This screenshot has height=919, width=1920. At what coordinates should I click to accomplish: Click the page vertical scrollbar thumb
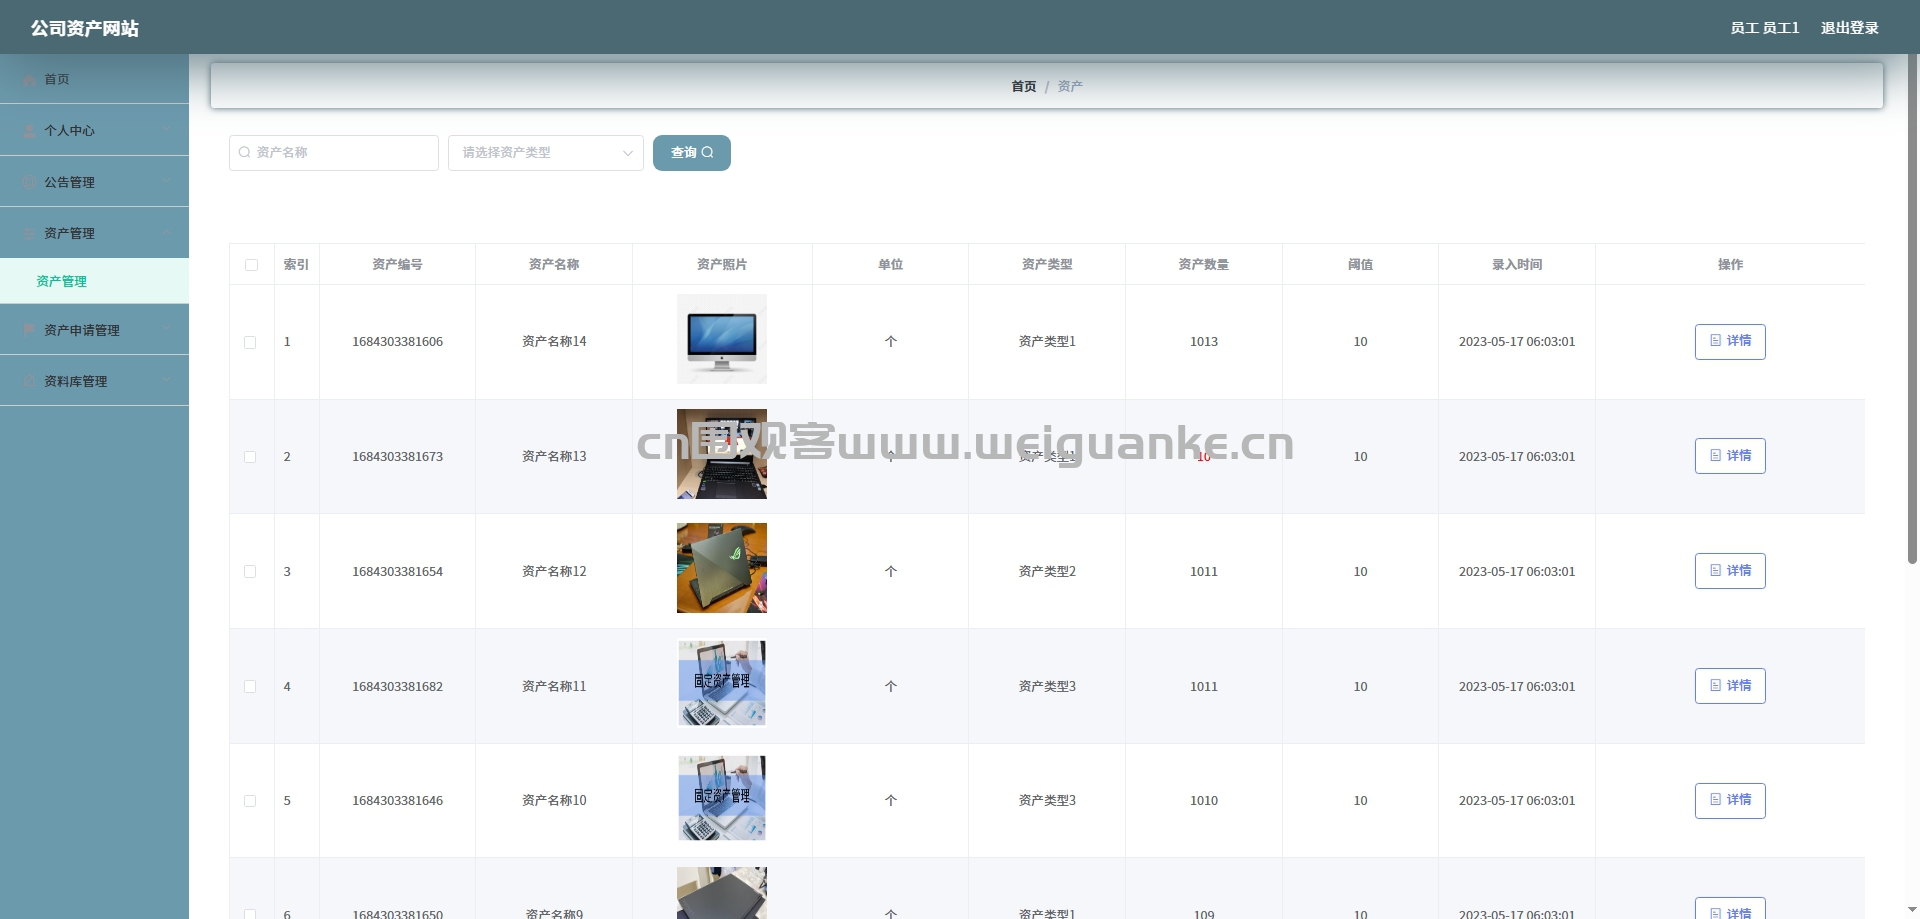click(x=1912, y=310)
